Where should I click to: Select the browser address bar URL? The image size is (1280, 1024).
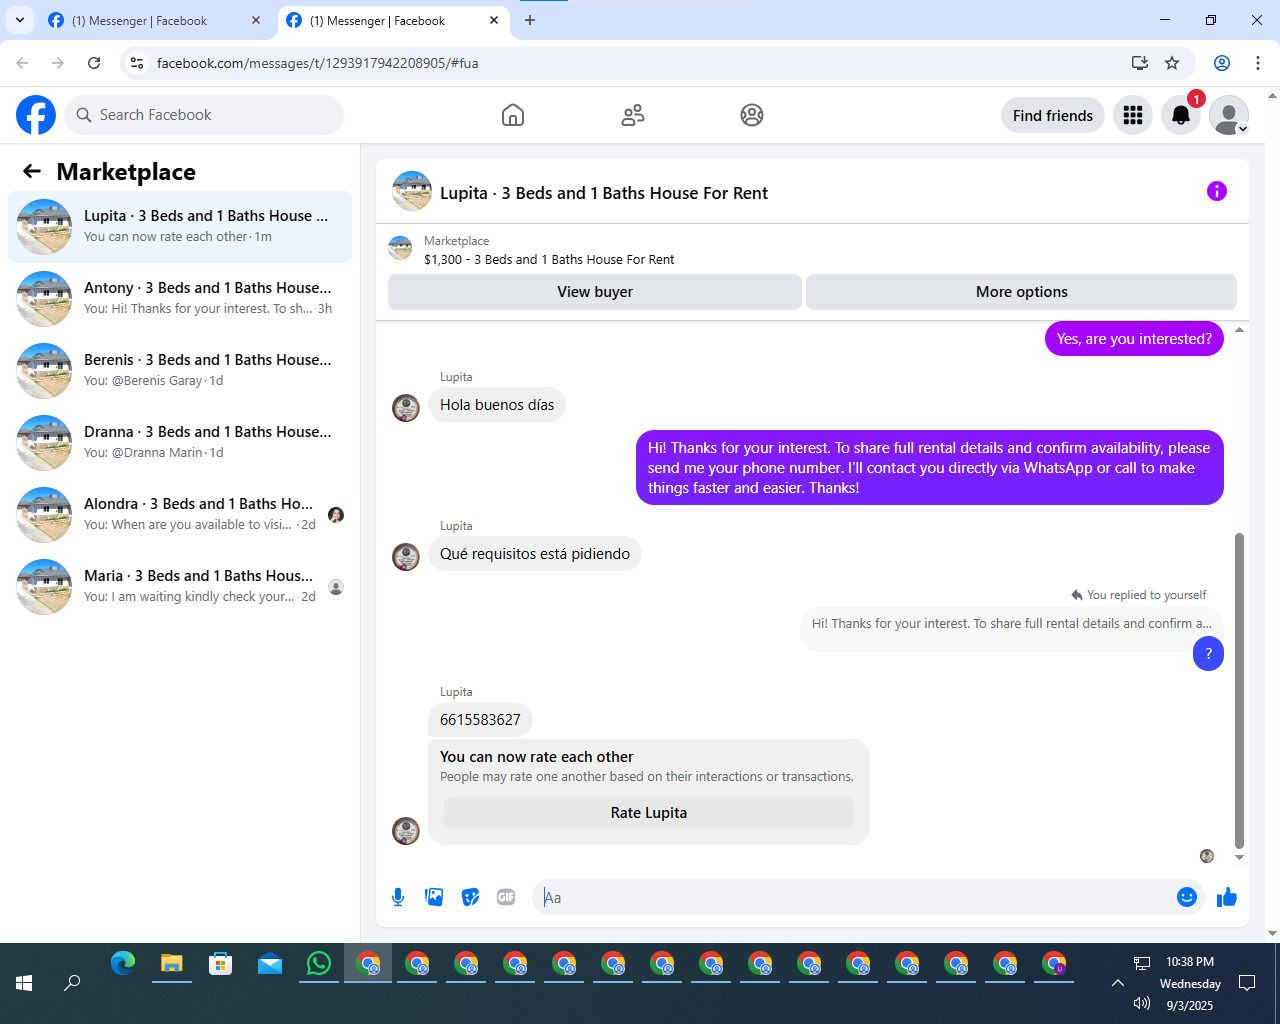tap(317, 63)
